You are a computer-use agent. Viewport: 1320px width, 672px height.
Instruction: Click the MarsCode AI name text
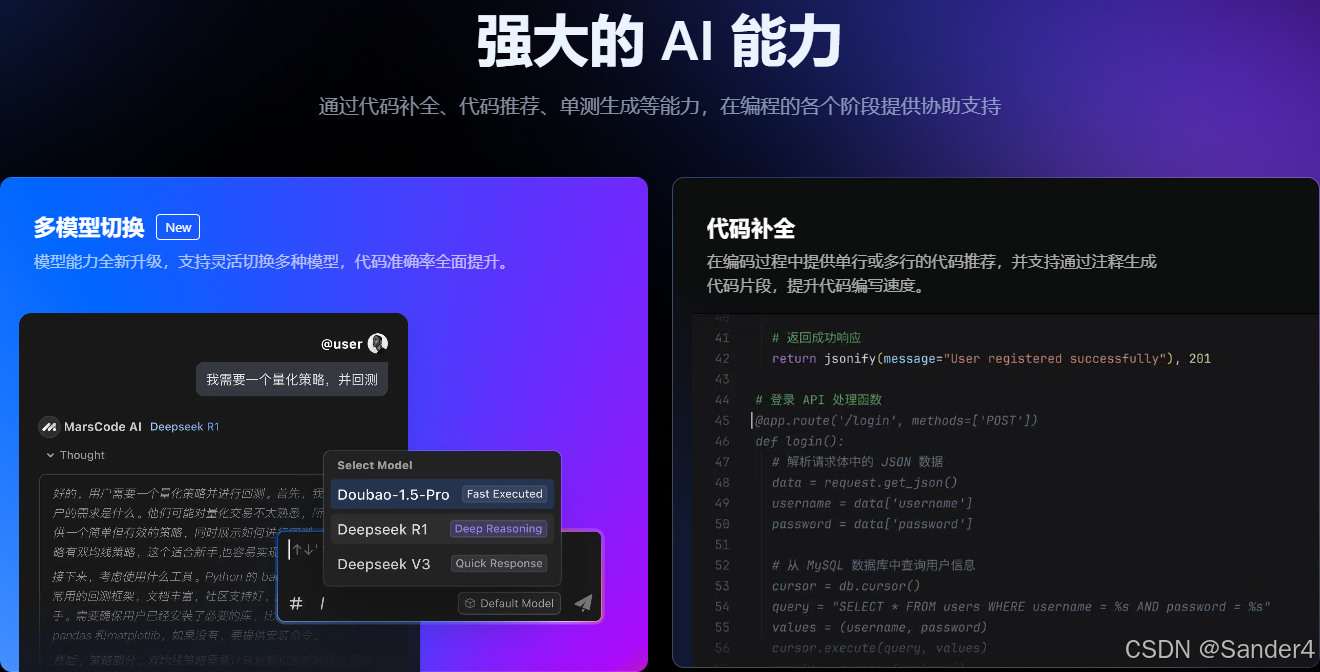pyautogui.click(x=103, y=427)
